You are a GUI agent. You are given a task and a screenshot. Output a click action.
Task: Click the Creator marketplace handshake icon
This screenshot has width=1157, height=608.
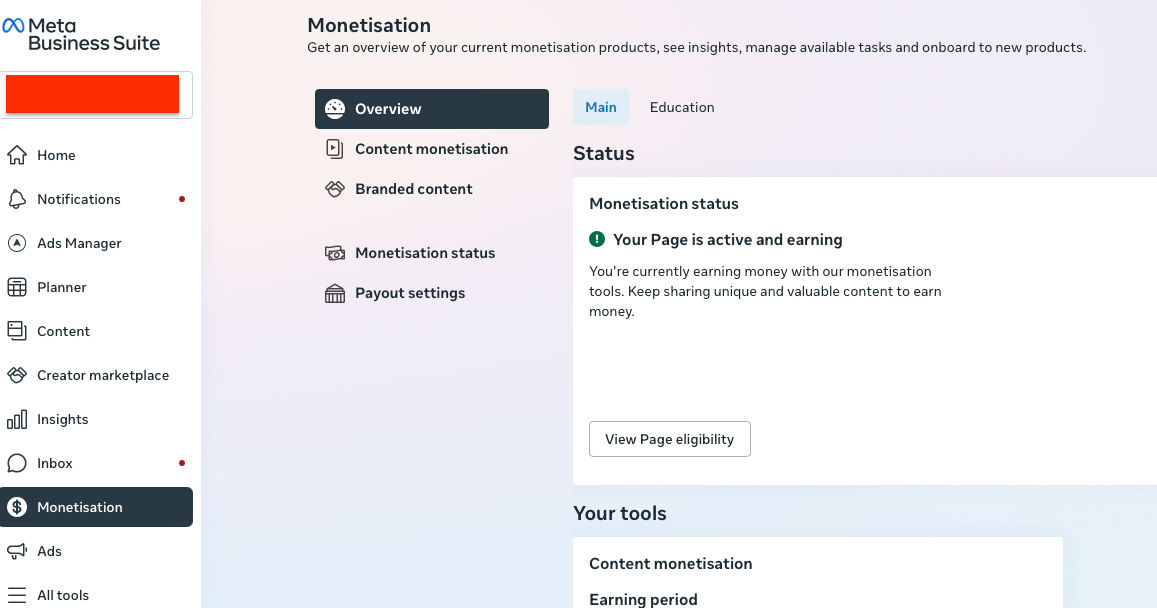click(17, 375)
